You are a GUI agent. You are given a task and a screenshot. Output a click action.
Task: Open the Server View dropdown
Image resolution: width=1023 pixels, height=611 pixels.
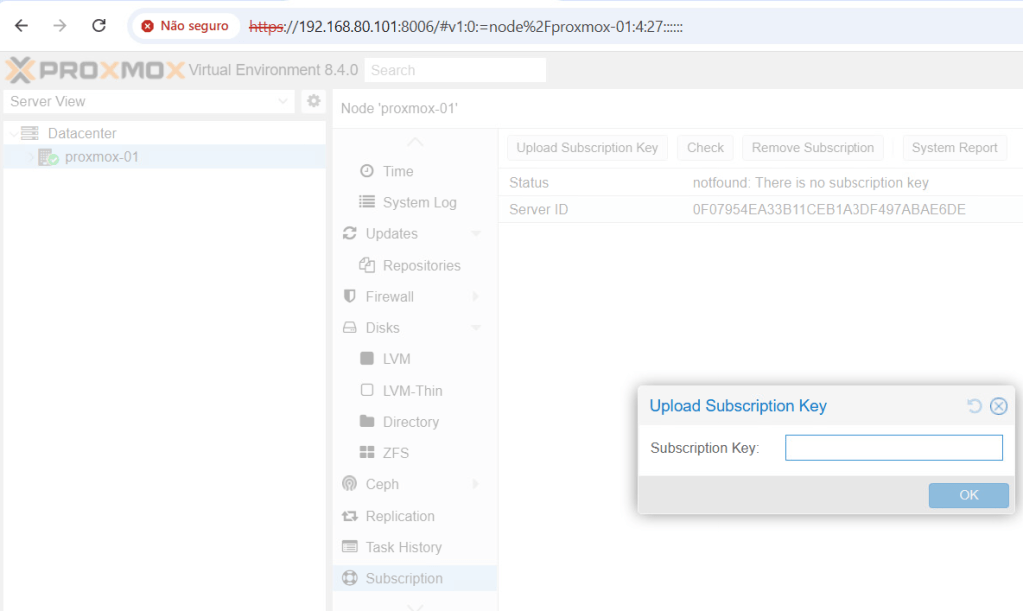pos(282,101)
